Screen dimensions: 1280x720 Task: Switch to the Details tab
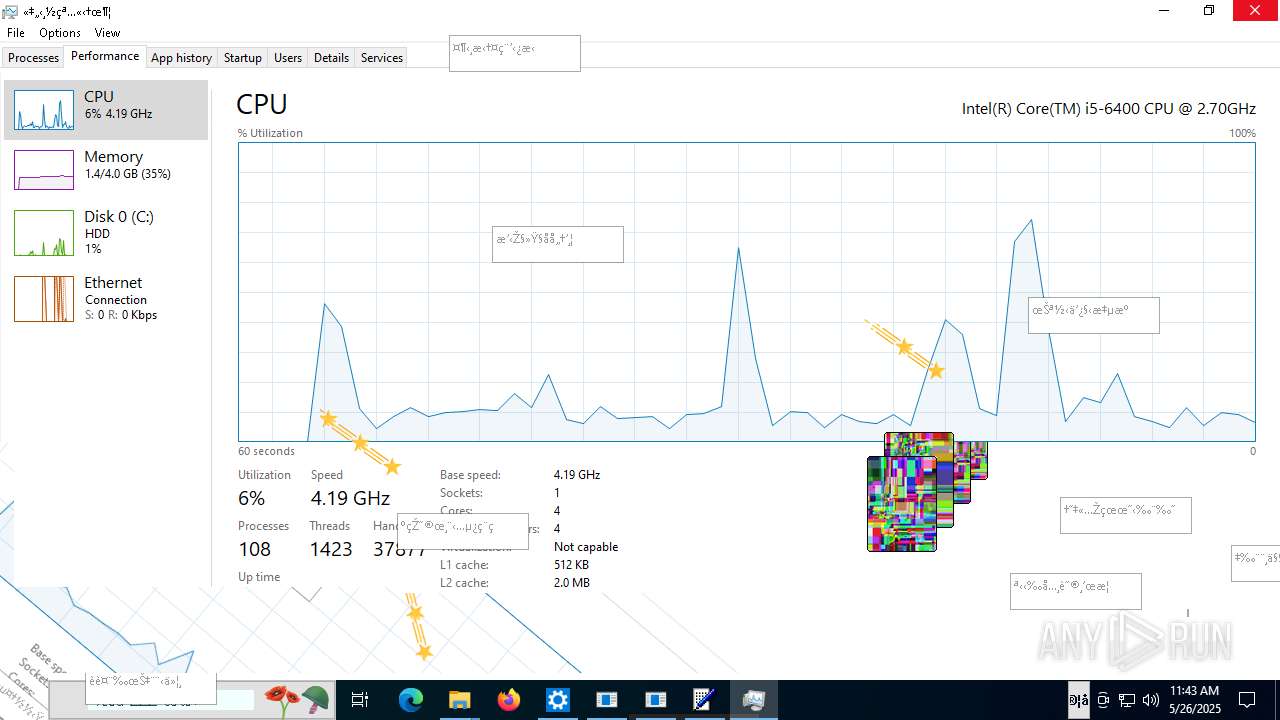pos(331,58)
